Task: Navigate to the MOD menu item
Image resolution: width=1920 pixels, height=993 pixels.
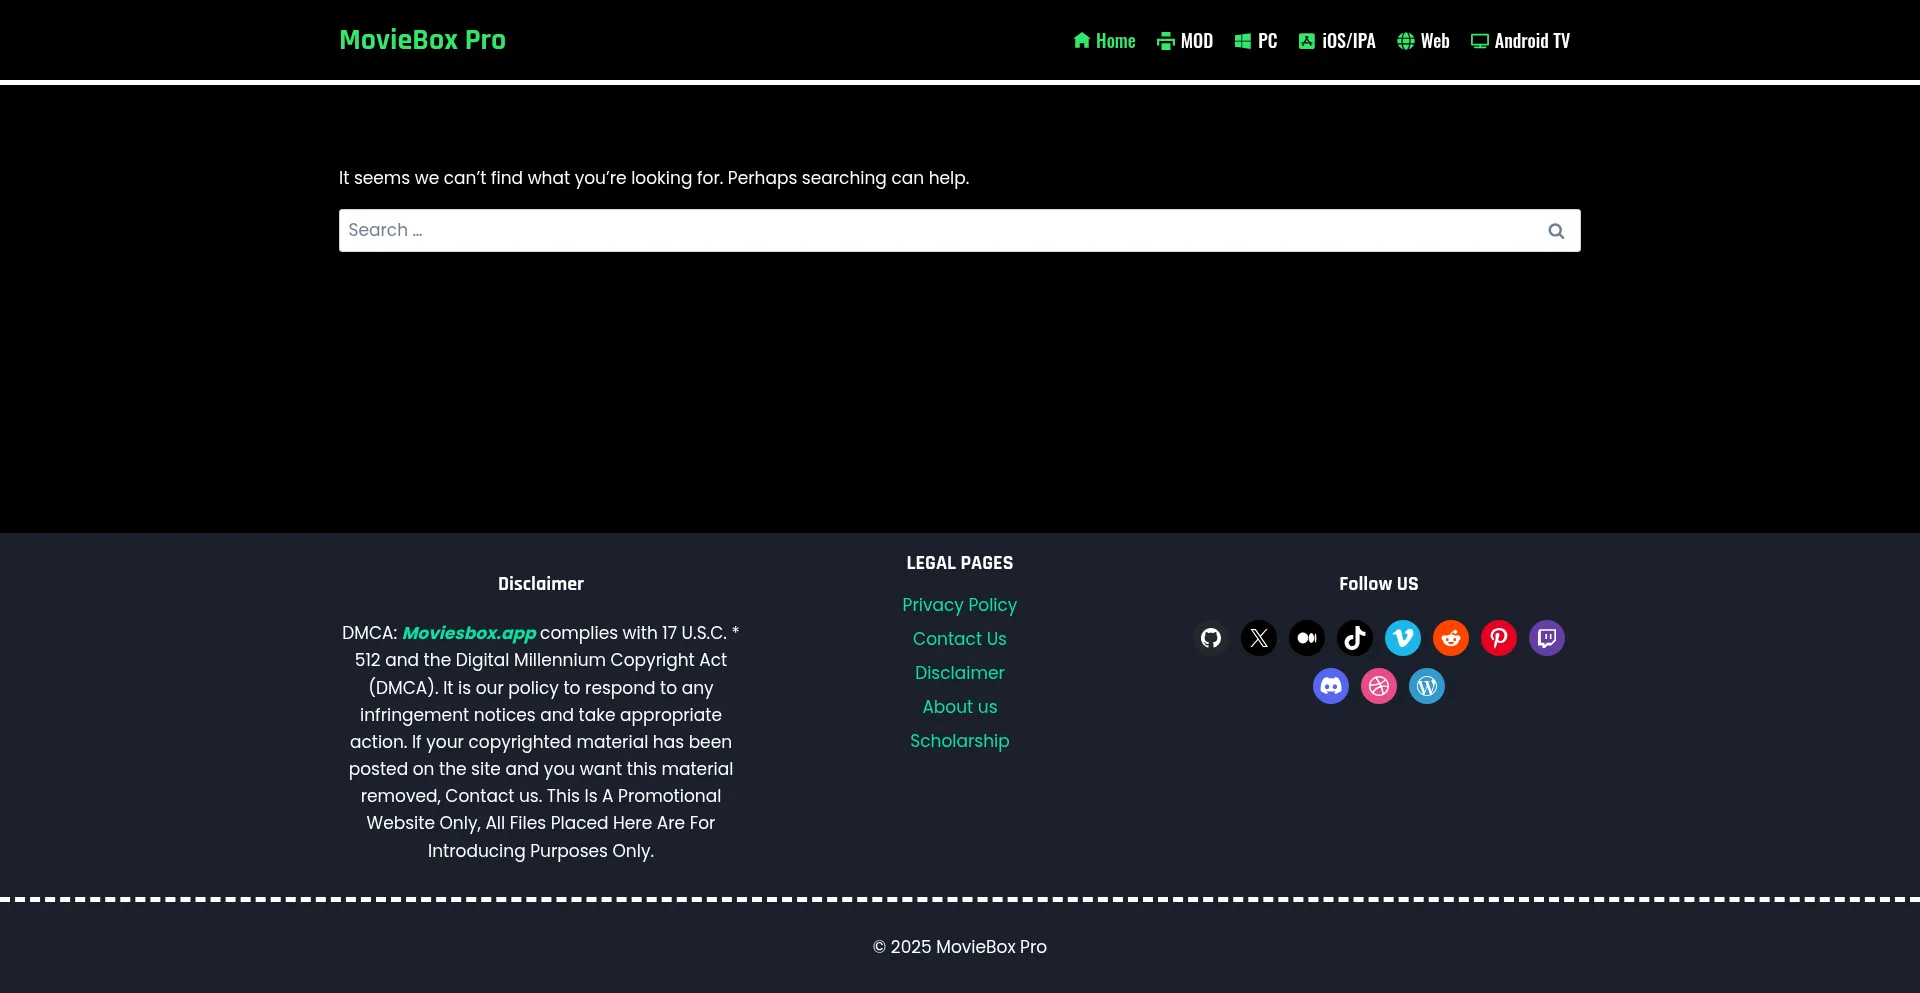Action: click(x=1184, y=41)
